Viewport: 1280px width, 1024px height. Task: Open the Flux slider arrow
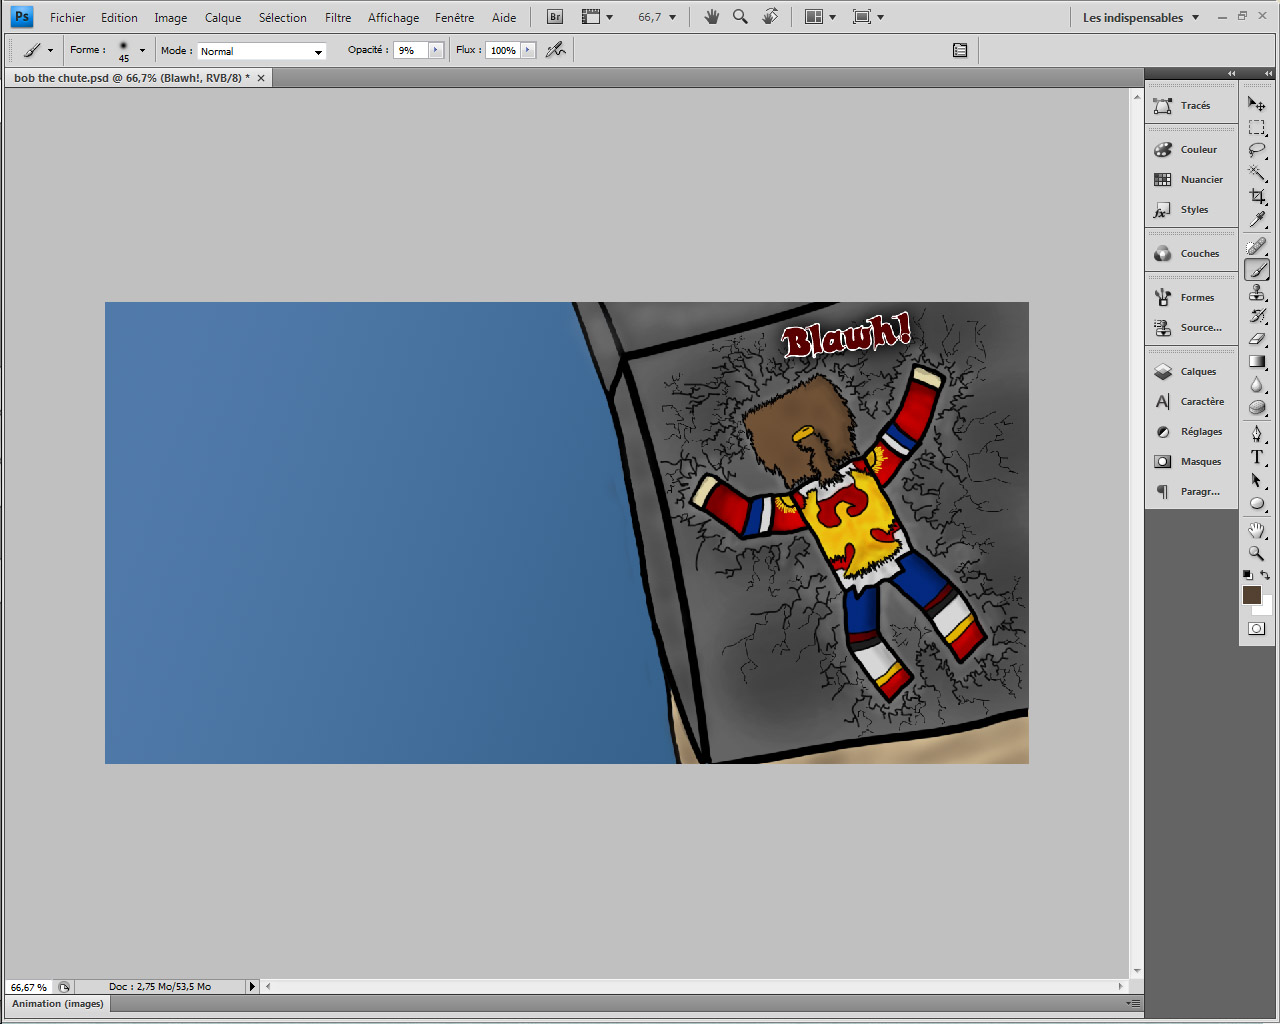pos(528,50)
